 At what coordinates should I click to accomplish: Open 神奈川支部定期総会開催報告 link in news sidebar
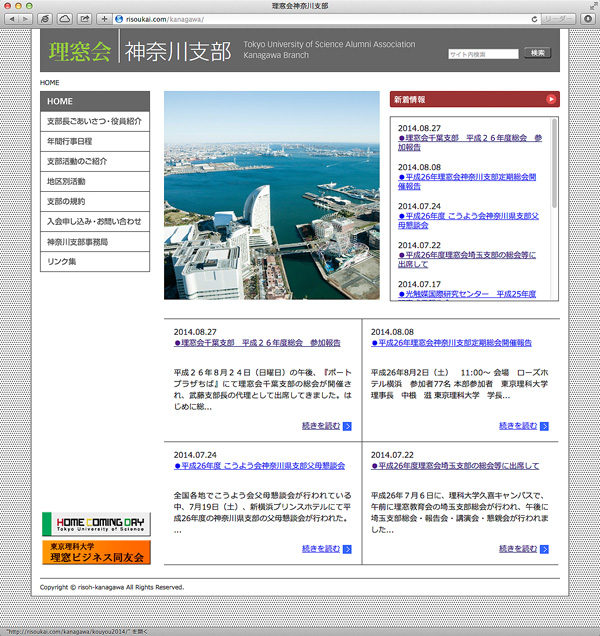coord(467,181)
